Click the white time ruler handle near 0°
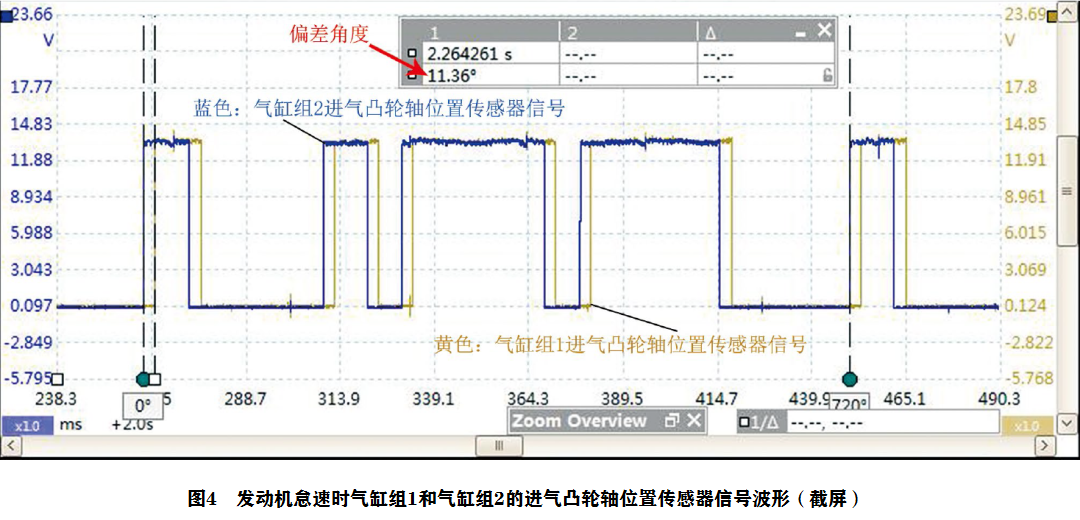Image resolution: width=1080 pixels, height=520 pixels. point(155,379)
